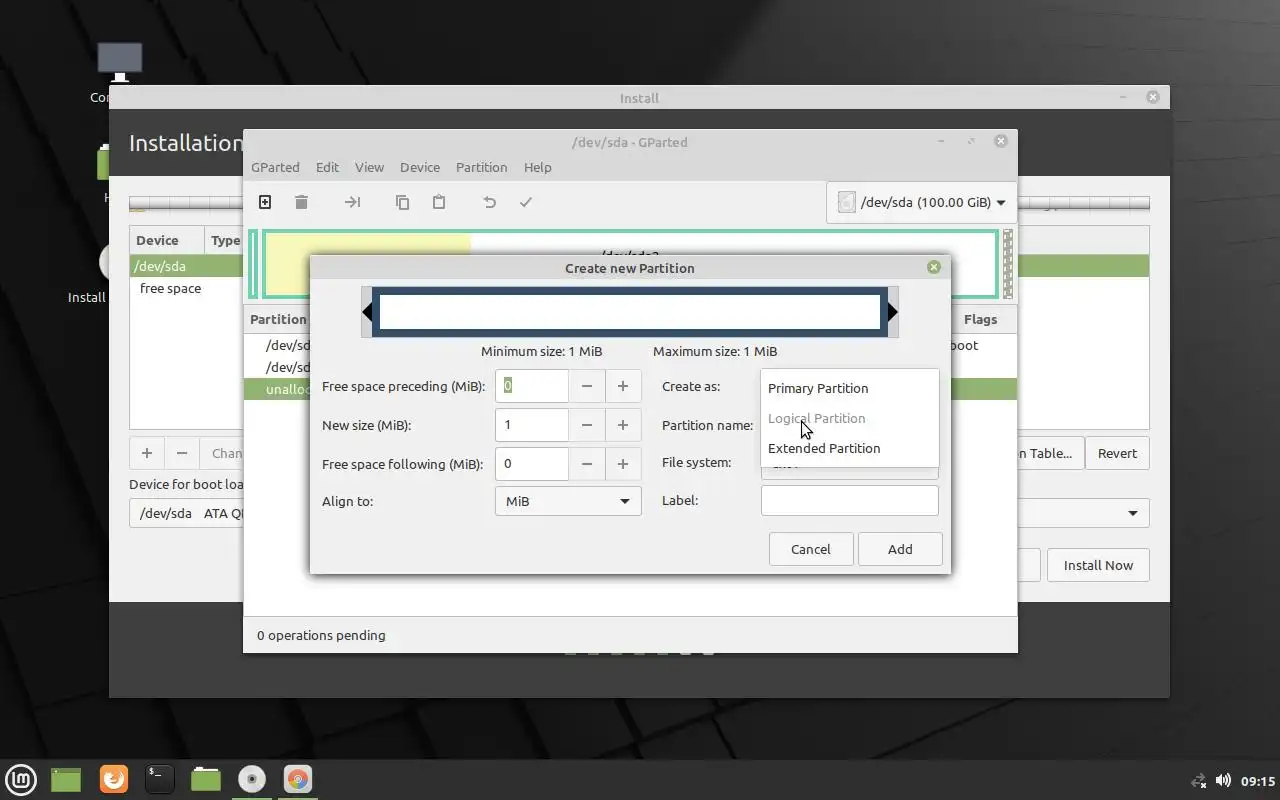Click the Partition column header in GParted
This screenshot has height=800, width=1280.
(278, 319)
